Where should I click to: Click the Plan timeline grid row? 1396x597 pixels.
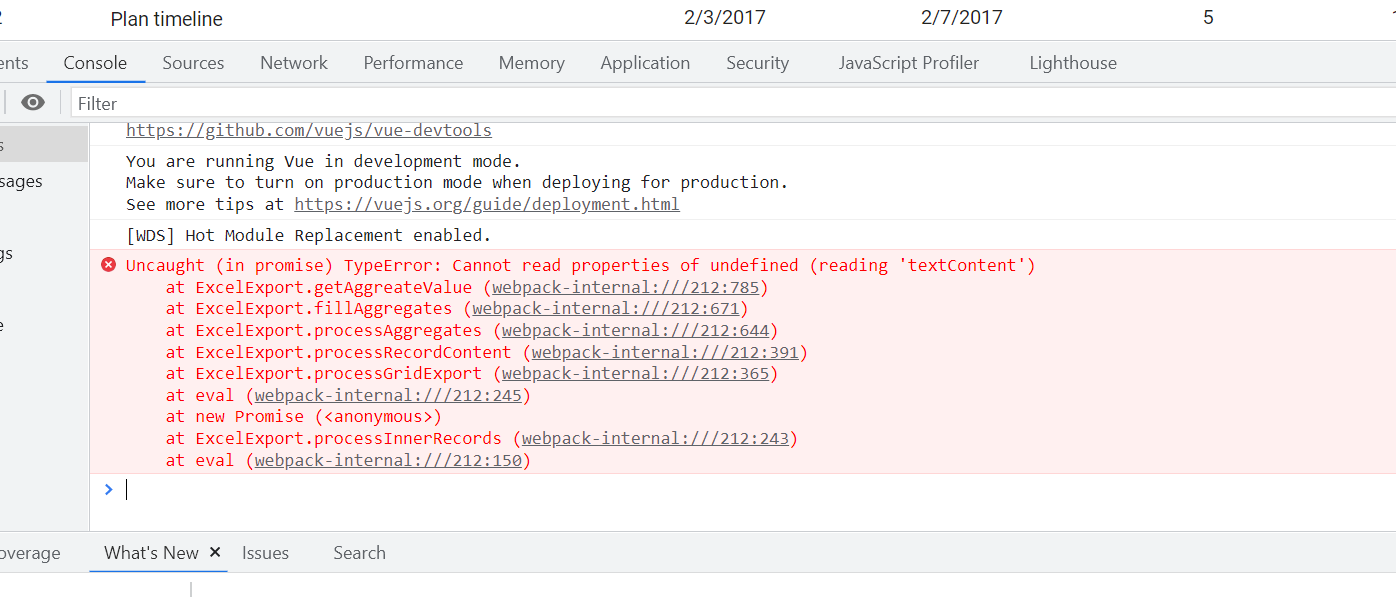coord(167,19)
